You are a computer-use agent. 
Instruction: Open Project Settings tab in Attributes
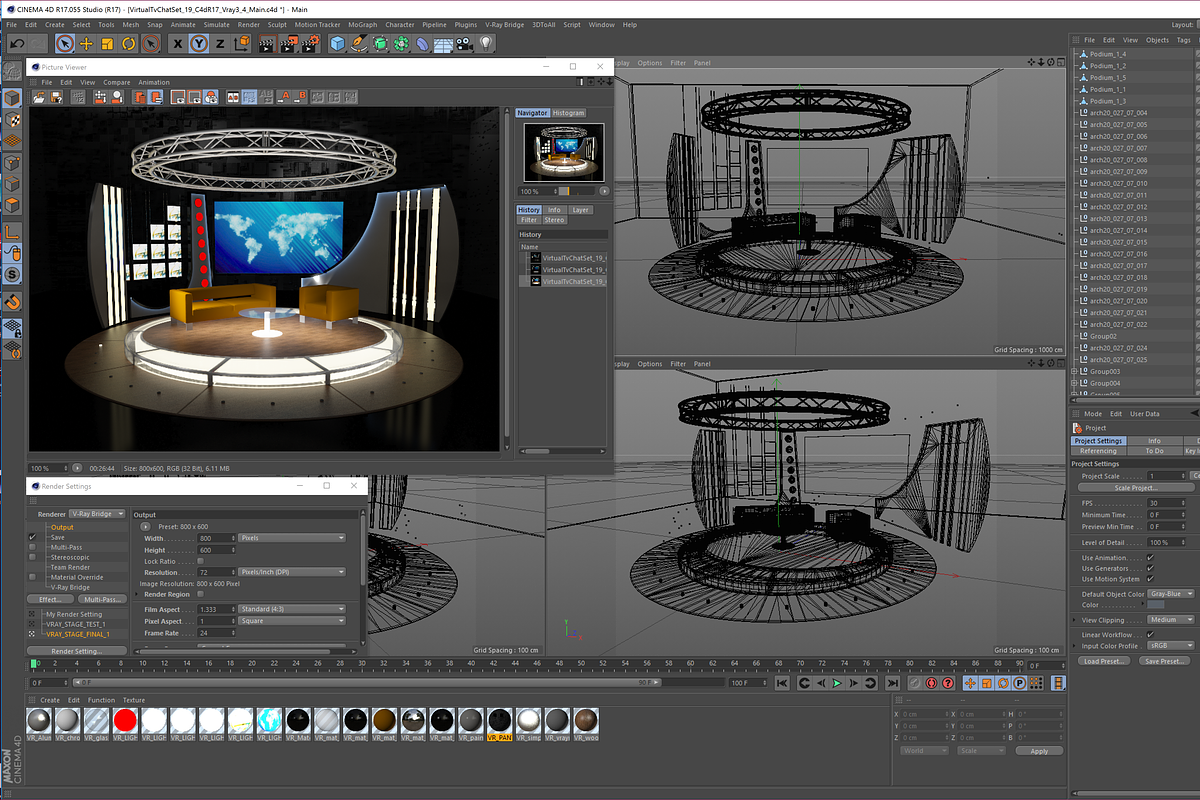[x=1098, y=440]
